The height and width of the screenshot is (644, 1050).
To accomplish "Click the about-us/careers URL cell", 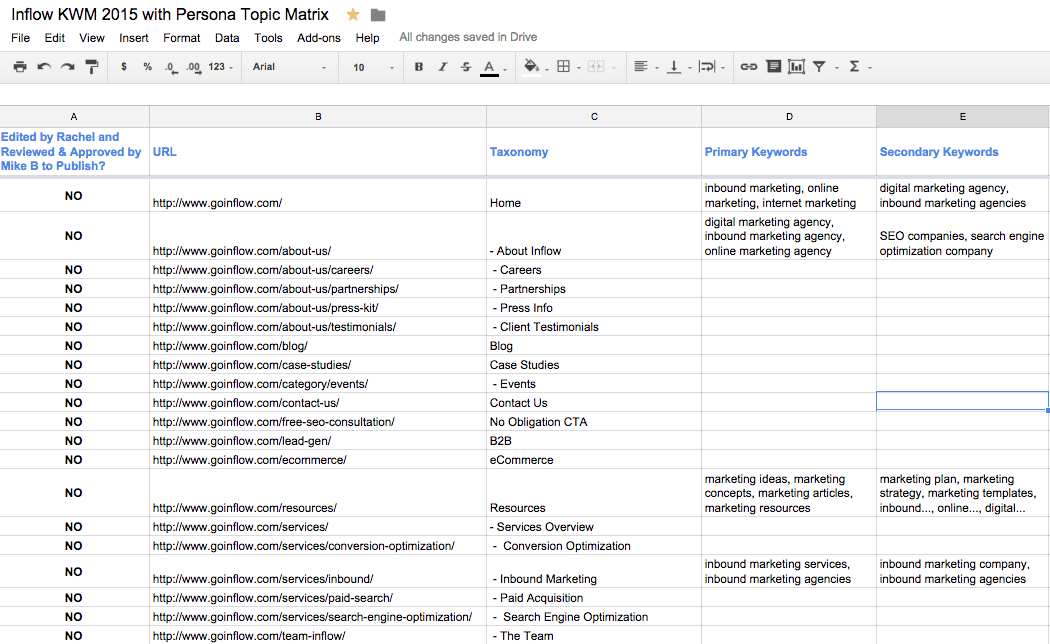I will pyautogui.click(x=263, y=270).
